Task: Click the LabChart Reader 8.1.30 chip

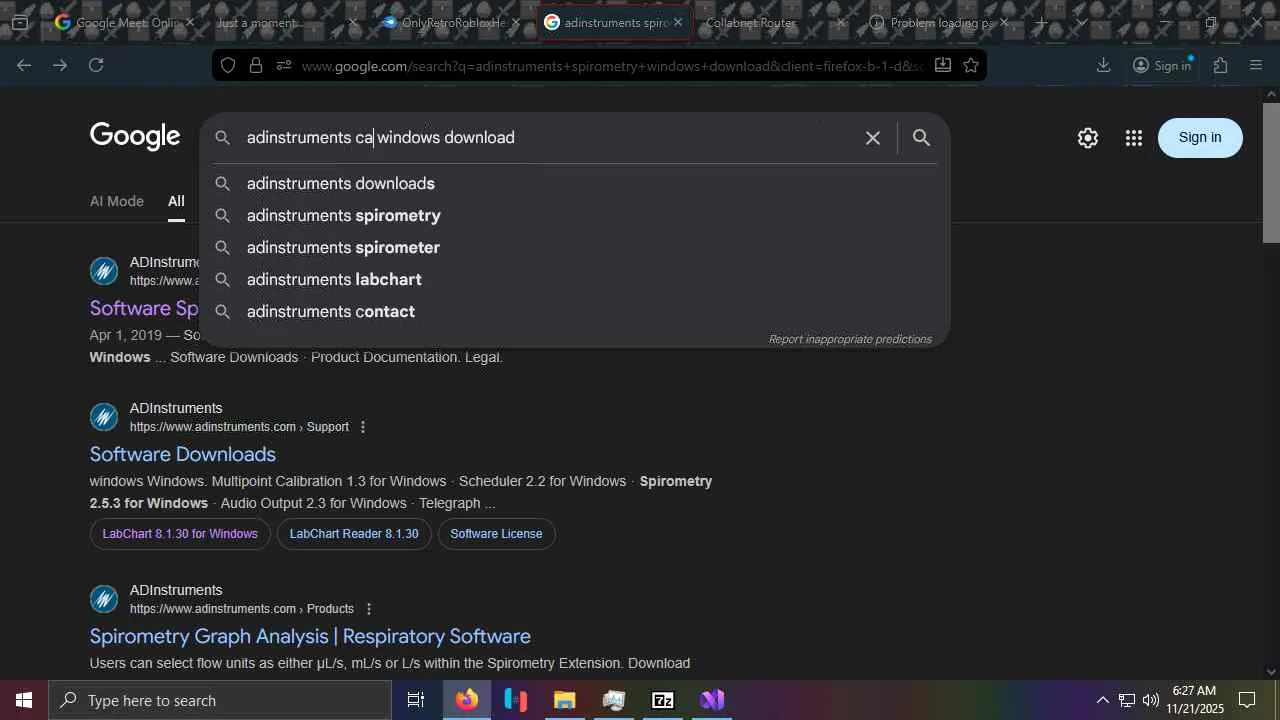Action: click(354, 534)
